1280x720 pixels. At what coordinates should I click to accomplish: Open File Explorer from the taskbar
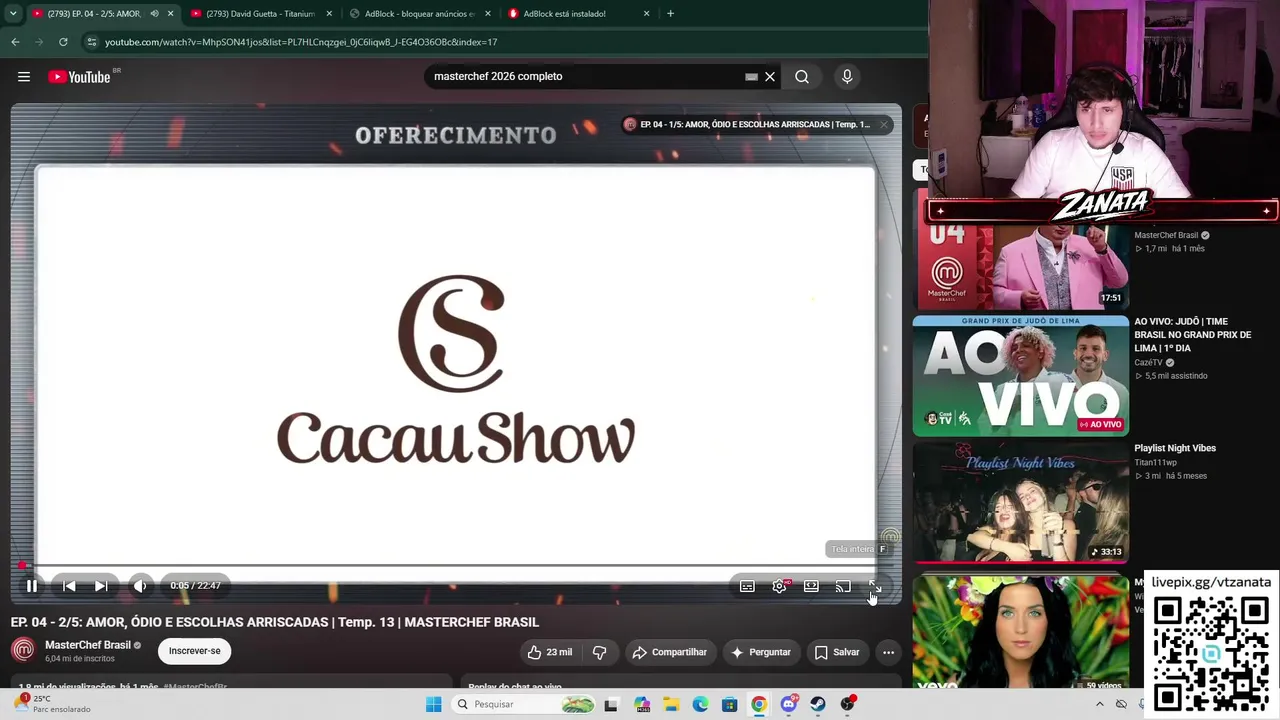tap(671, 704)
